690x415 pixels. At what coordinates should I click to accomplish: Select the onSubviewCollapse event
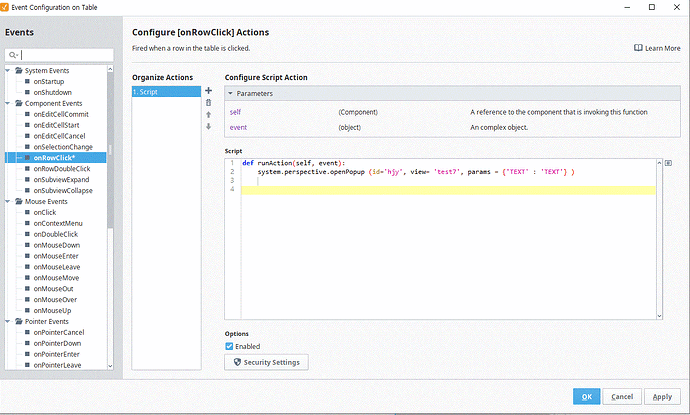63,191
